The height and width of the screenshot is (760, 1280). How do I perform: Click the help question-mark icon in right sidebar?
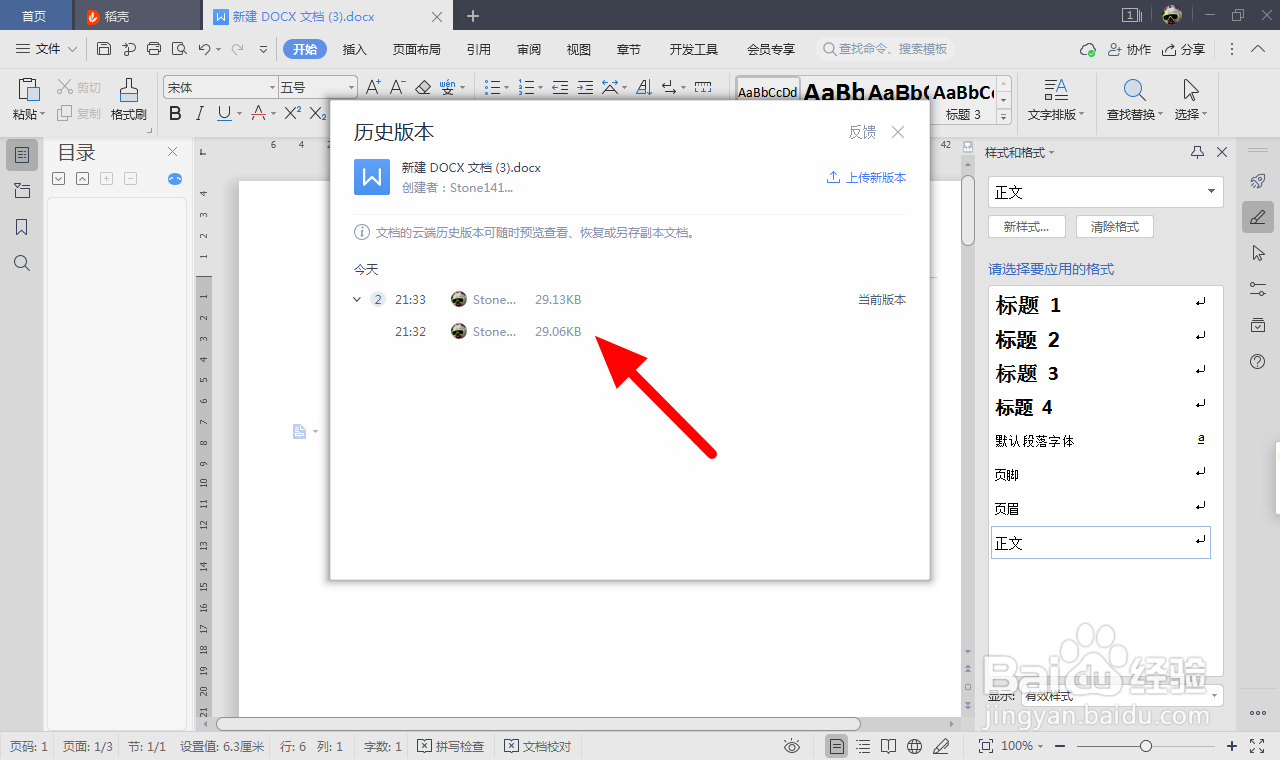[1258, 361]
